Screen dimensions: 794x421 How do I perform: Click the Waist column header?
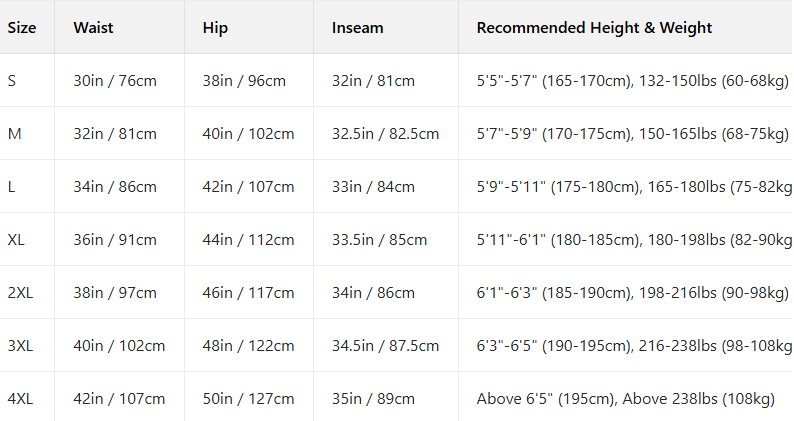(x=93, y=28)
